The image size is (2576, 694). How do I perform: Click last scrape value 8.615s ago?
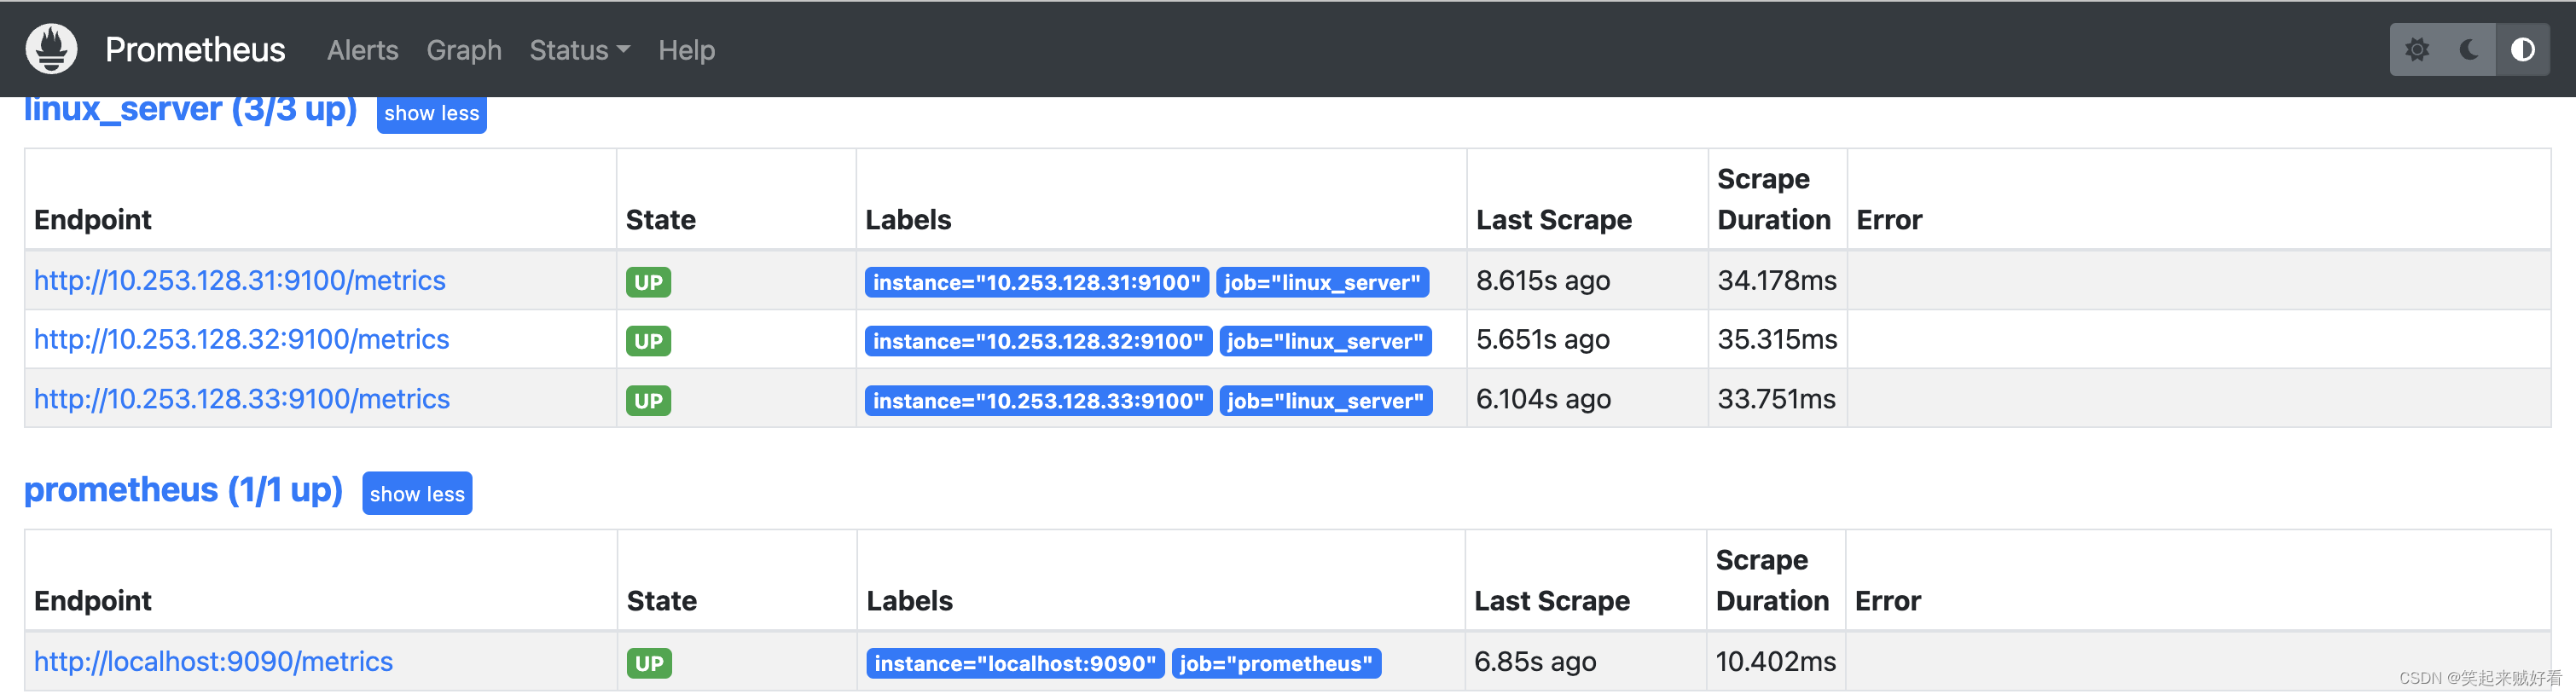coord(1543,281)
